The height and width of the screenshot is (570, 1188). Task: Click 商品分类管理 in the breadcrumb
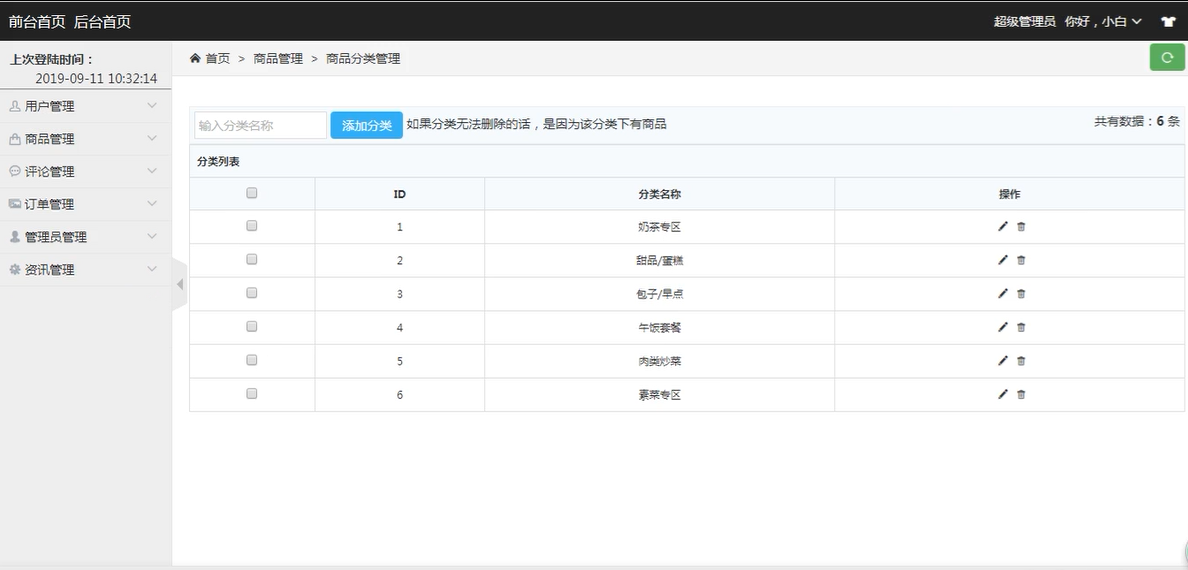coord(363,58)
